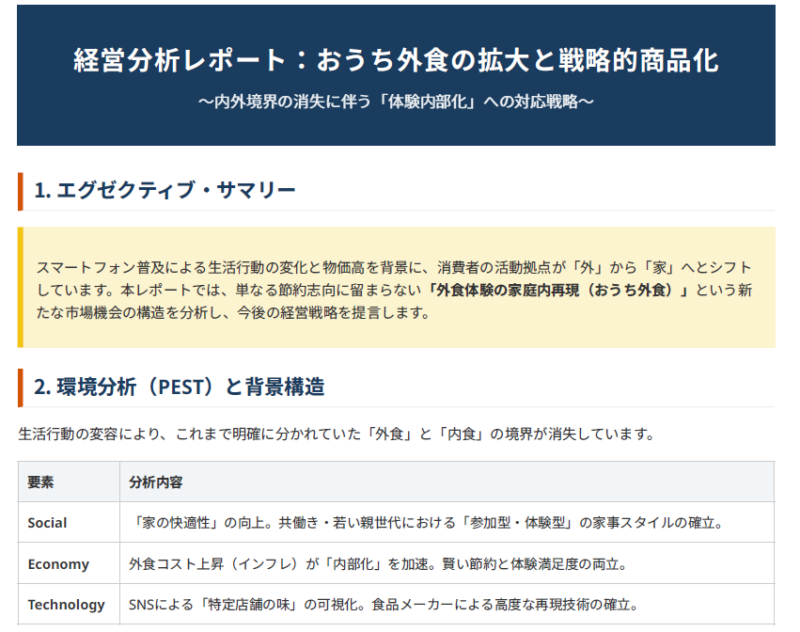
Task: Click the subtitle about 体験内部化
Action: (x=396, y=102)
